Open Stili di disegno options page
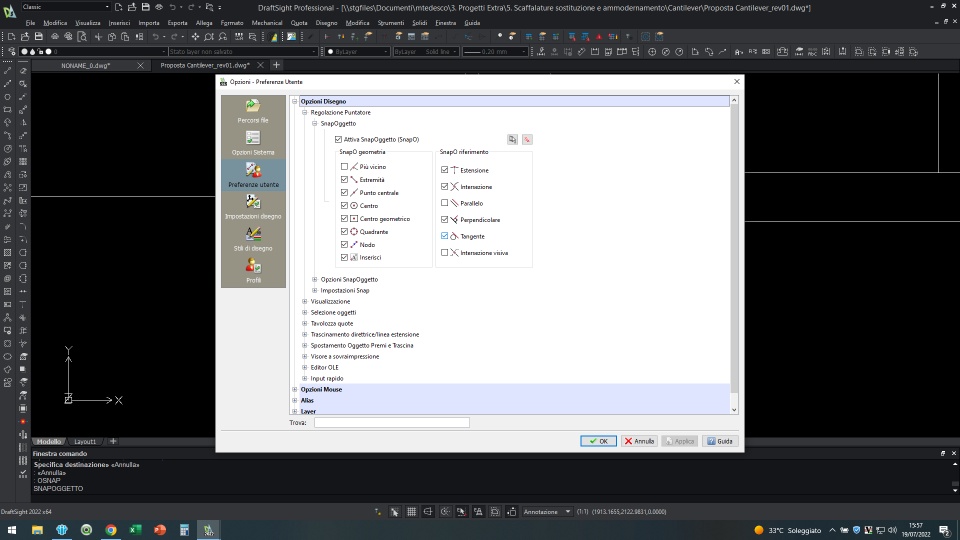960x540 pixels. [253, 239]
